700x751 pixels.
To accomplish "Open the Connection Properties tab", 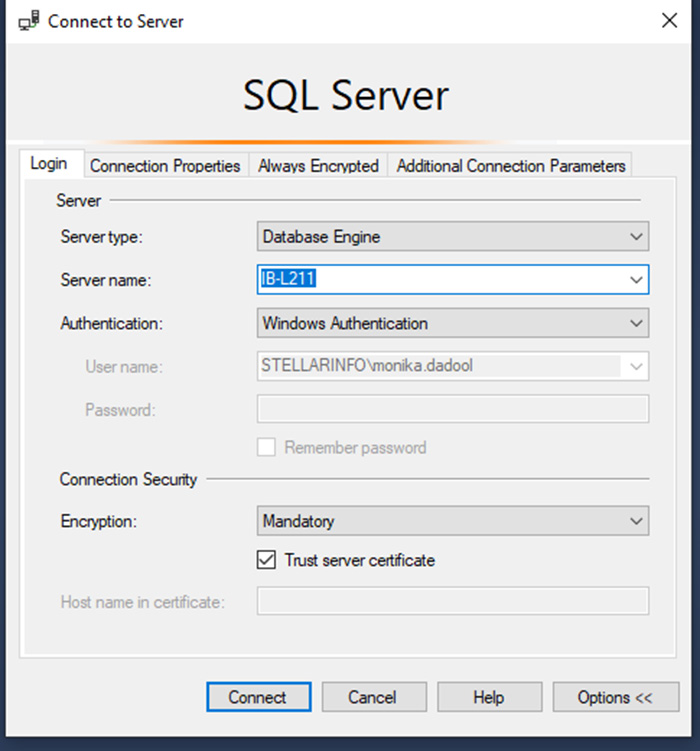I will (x=165, y=166).
